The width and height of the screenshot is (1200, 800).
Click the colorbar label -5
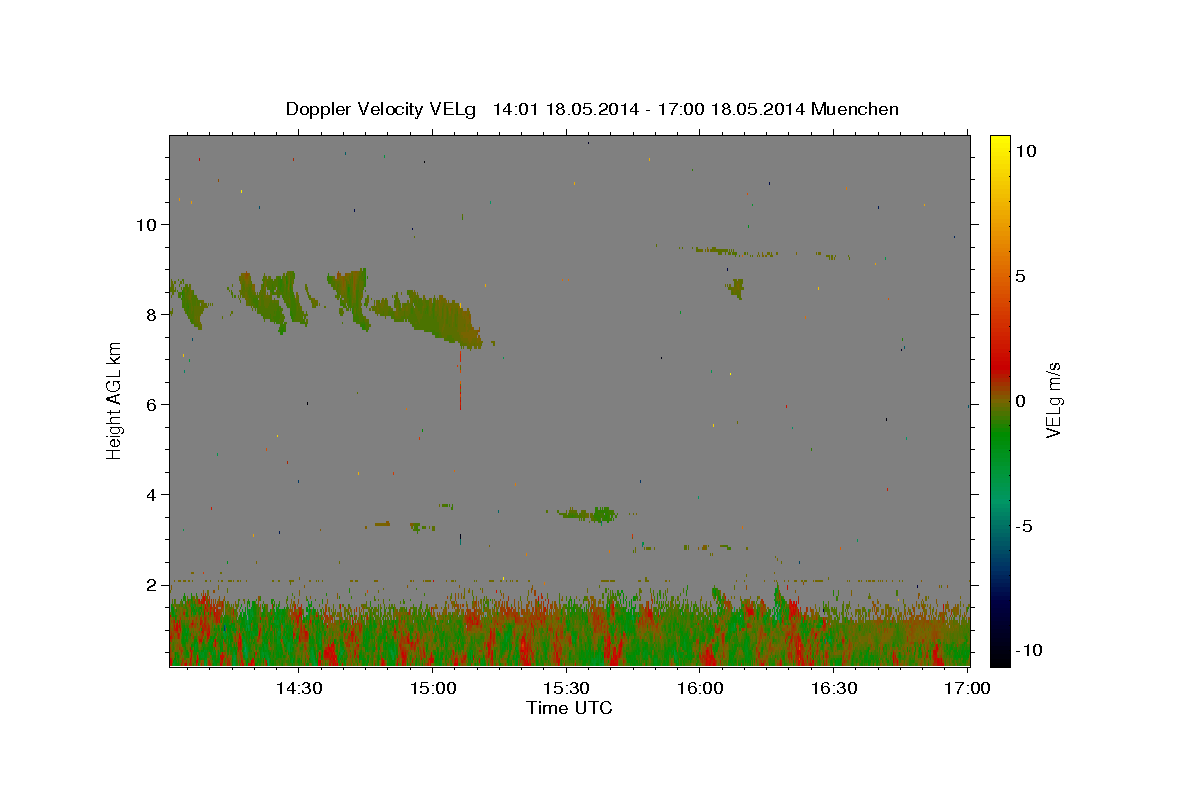pyautogui.click(x=1022, y=527)
